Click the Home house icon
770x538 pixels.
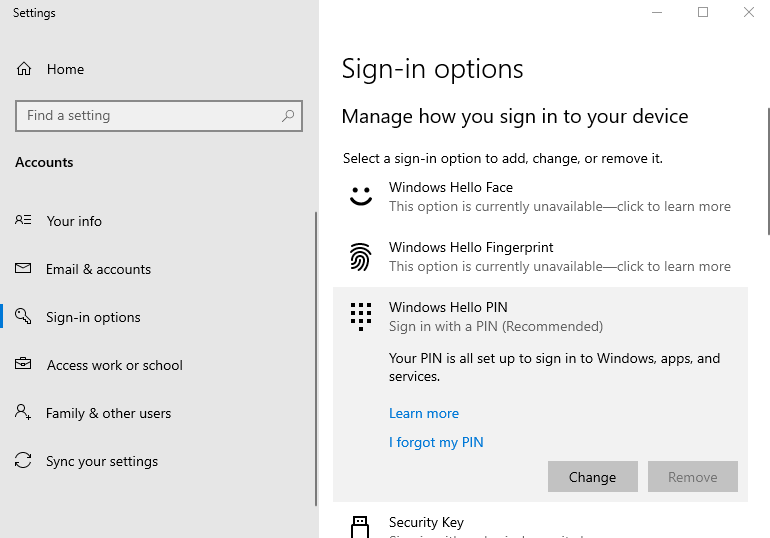pos(24,69)
